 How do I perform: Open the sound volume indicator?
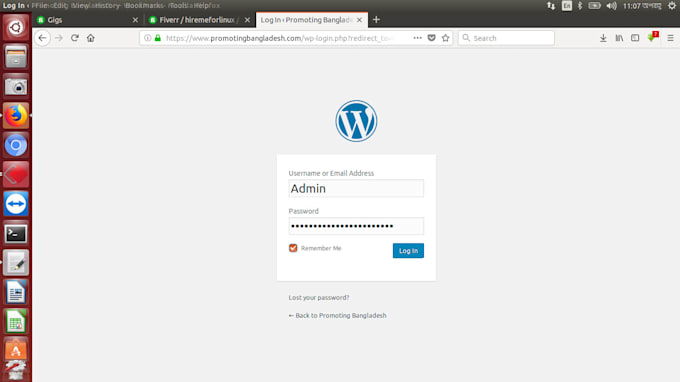tap(611, 6)
